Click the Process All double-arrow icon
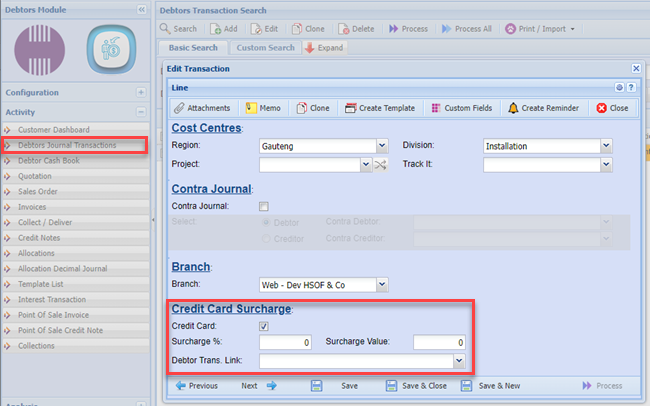 (x=446, y=29)
